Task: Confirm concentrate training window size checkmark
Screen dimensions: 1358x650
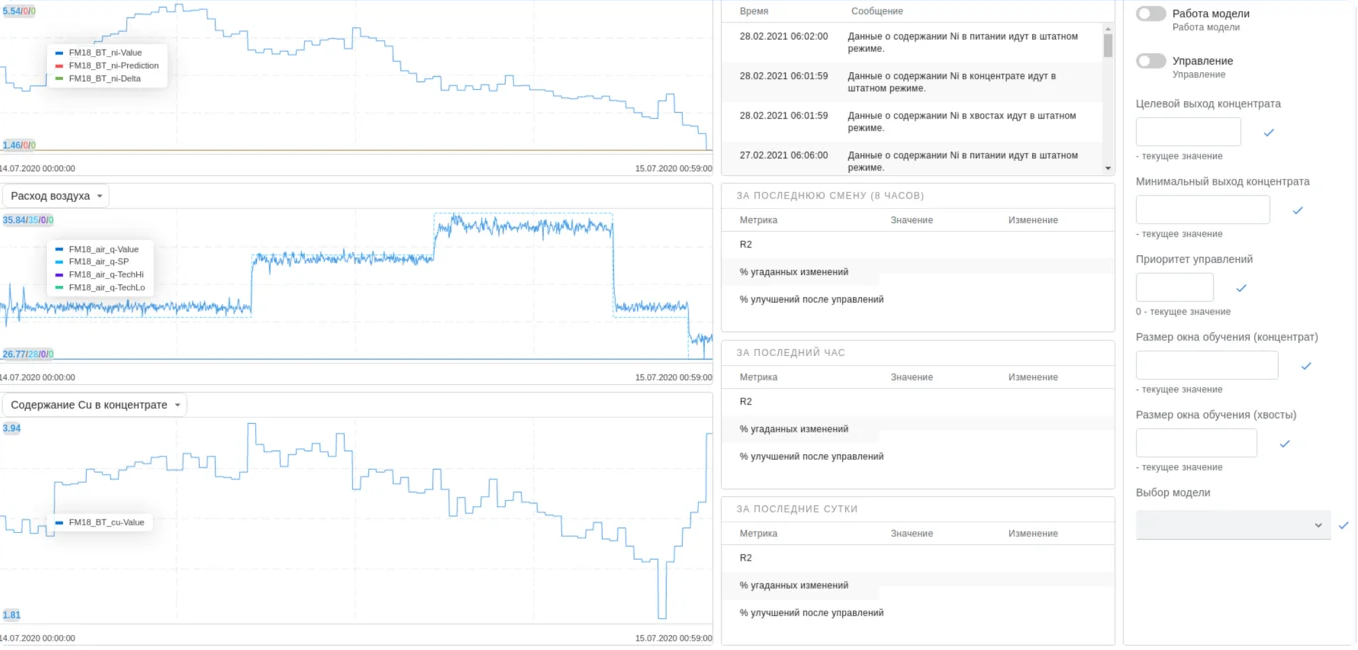Action: 1306,366
